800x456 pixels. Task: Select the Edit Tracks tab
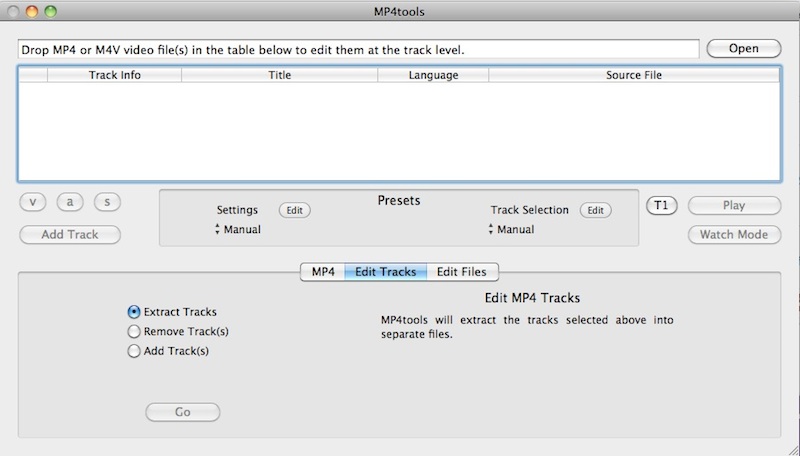click(x=386, y=272)
